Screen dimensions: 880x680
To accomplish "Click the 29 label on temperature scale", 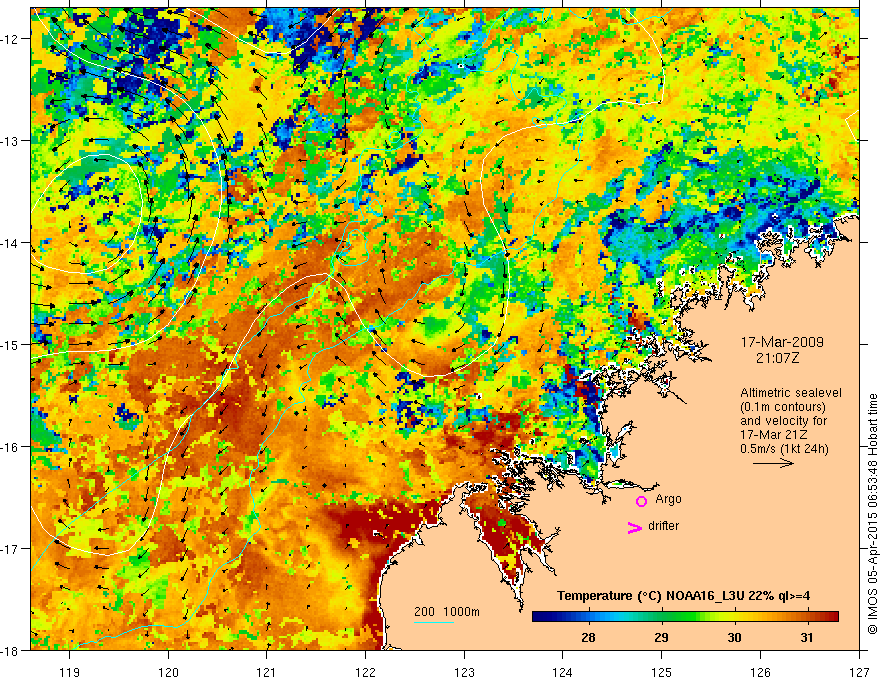I will click(661, 637).
